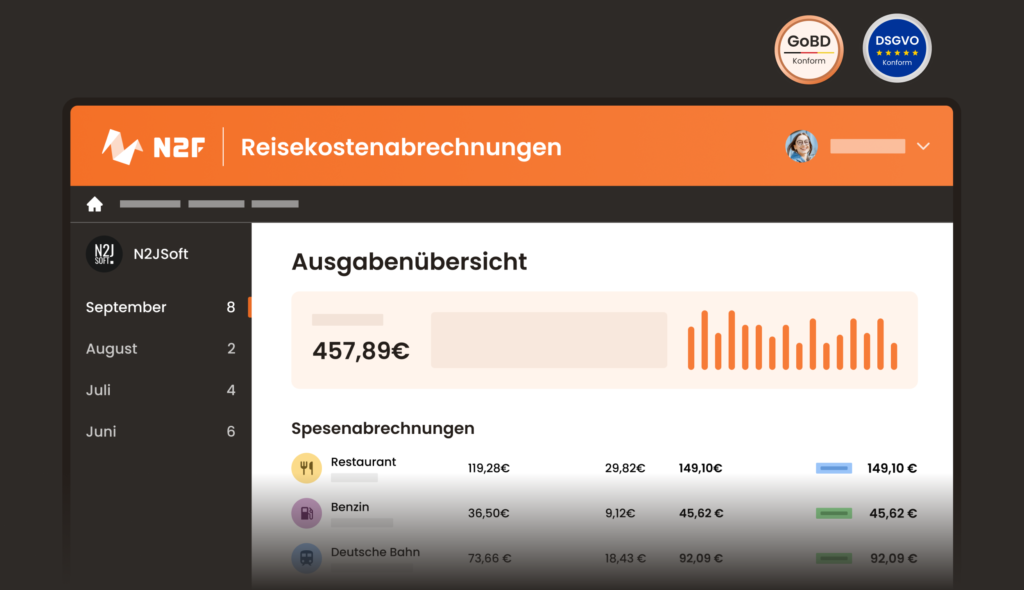Toggle the green status bar on the Benzin row
This screenshot has height=590, width=1024.
833,512
